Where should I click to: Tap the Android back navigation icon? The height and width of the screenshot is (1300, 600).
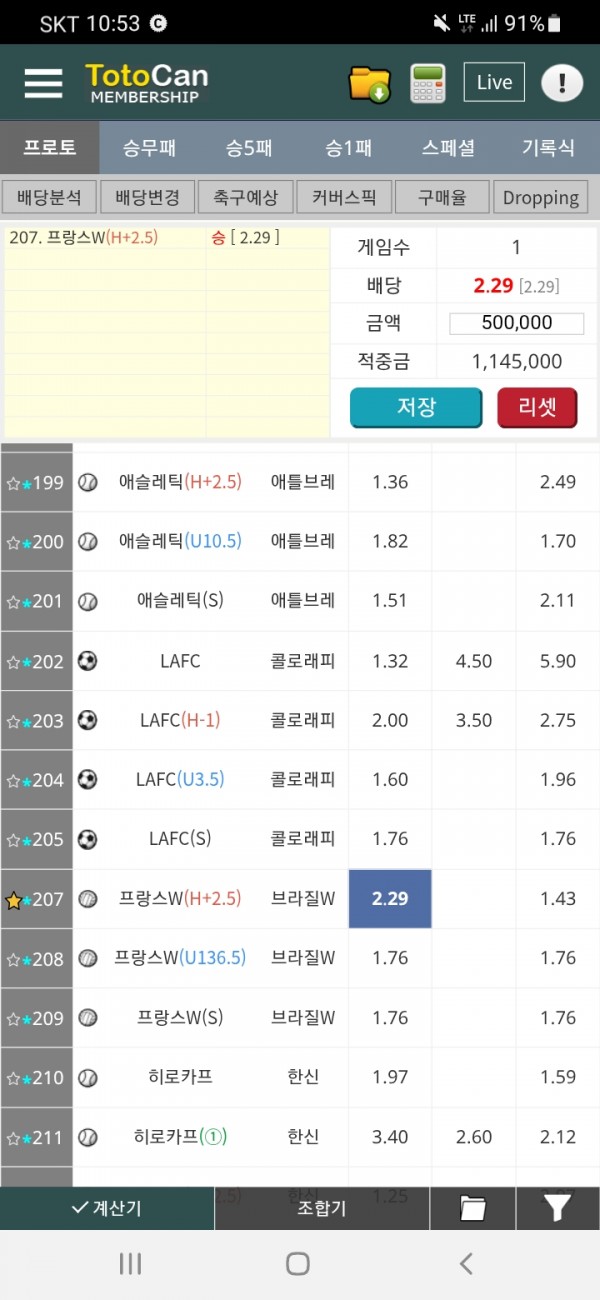tap(466, 1263)
